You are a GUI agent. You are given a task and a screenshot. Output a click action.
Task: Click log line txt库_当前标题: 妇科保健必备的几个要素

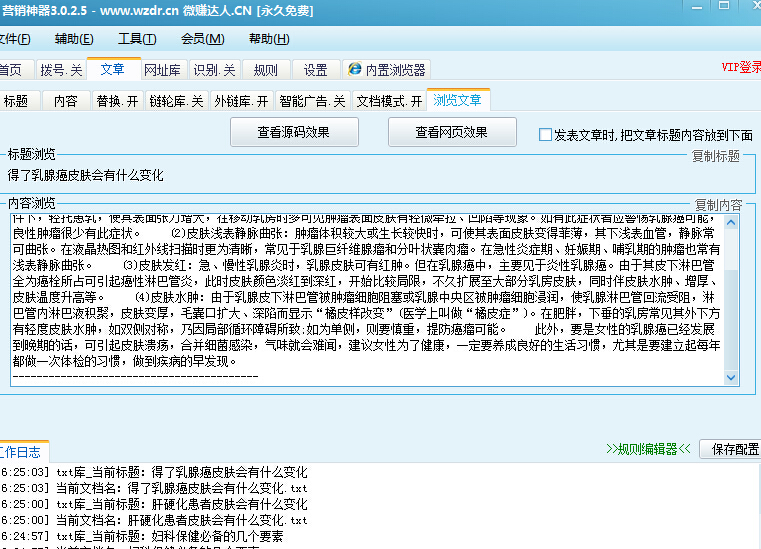[x=169, y=536]
